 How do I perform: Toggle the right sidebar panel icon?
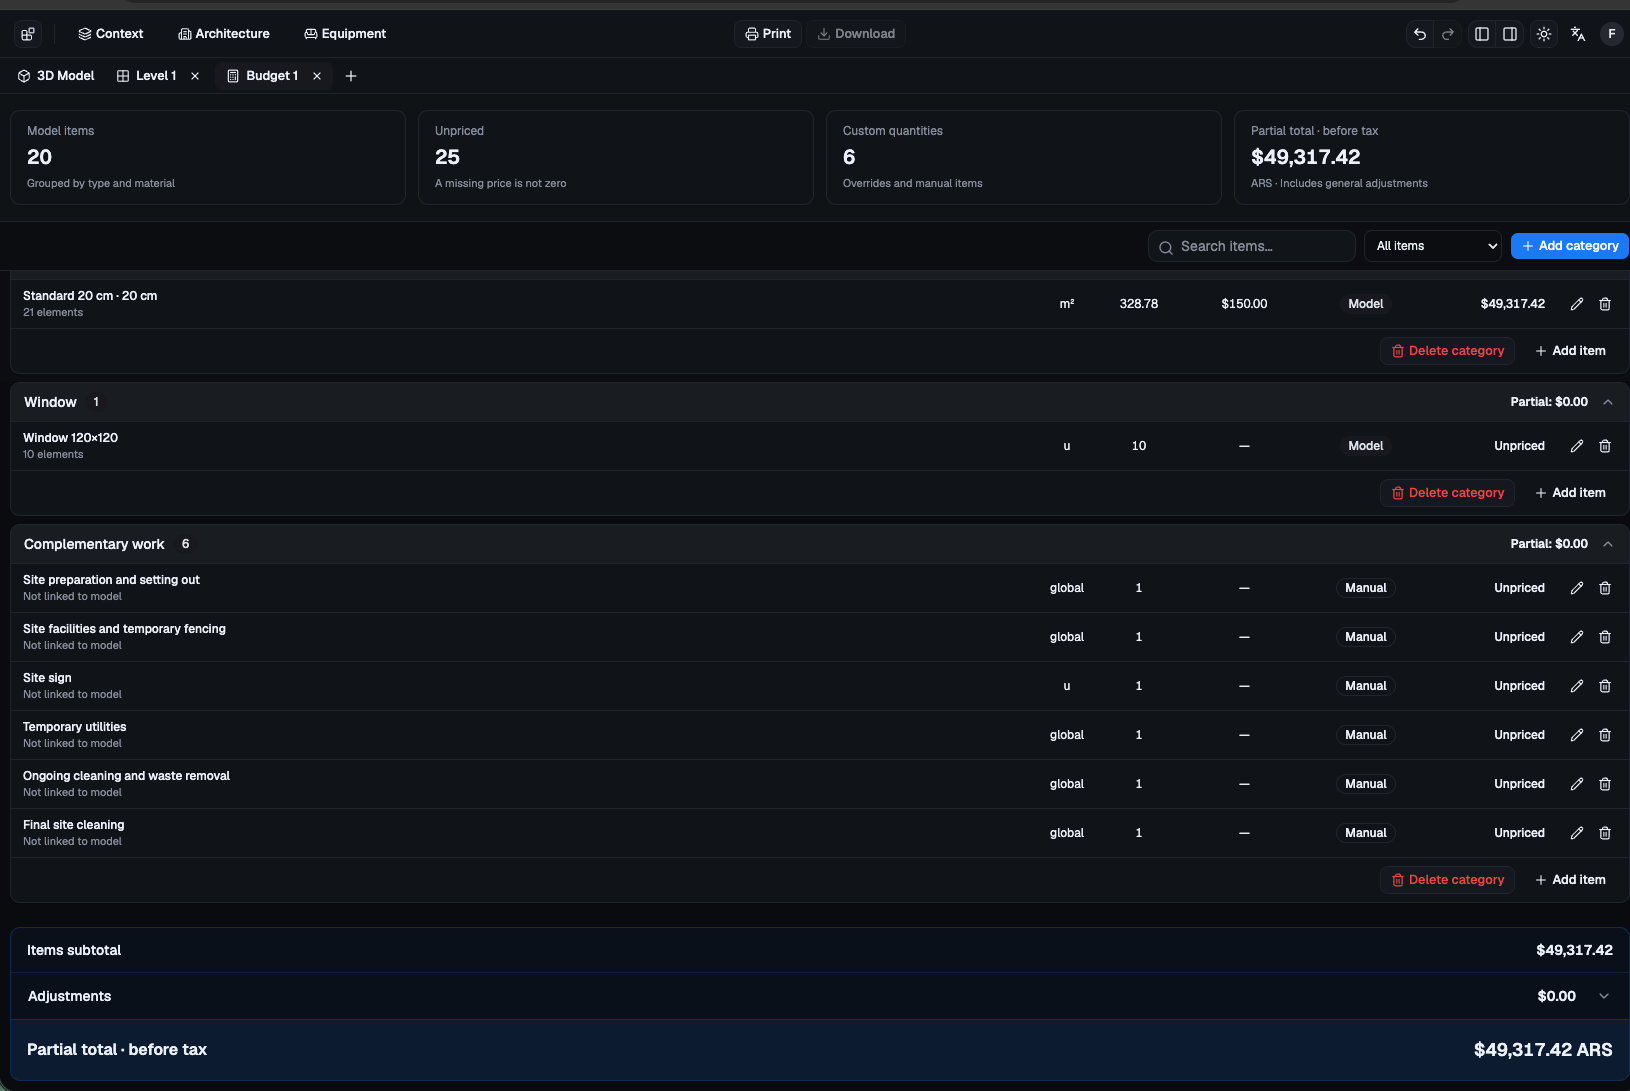pyautogui.click(x=1510, y=34)
